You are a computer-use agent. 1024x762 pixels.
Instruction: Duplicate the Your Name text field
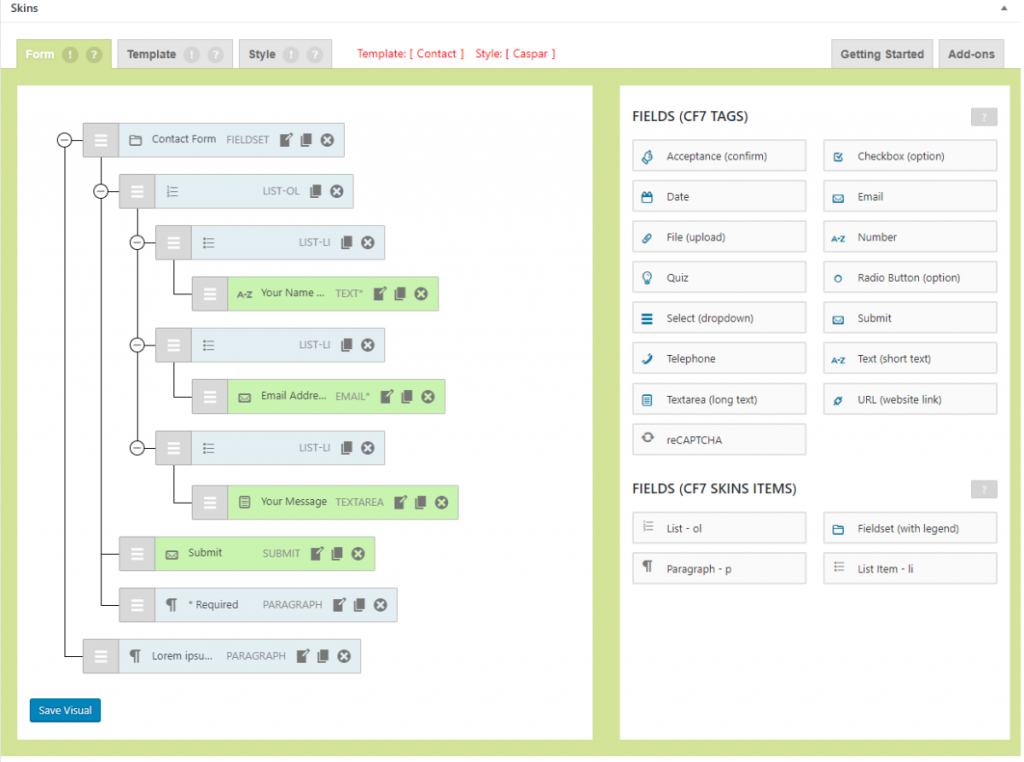pyautogui.click(x=400, y=294)
